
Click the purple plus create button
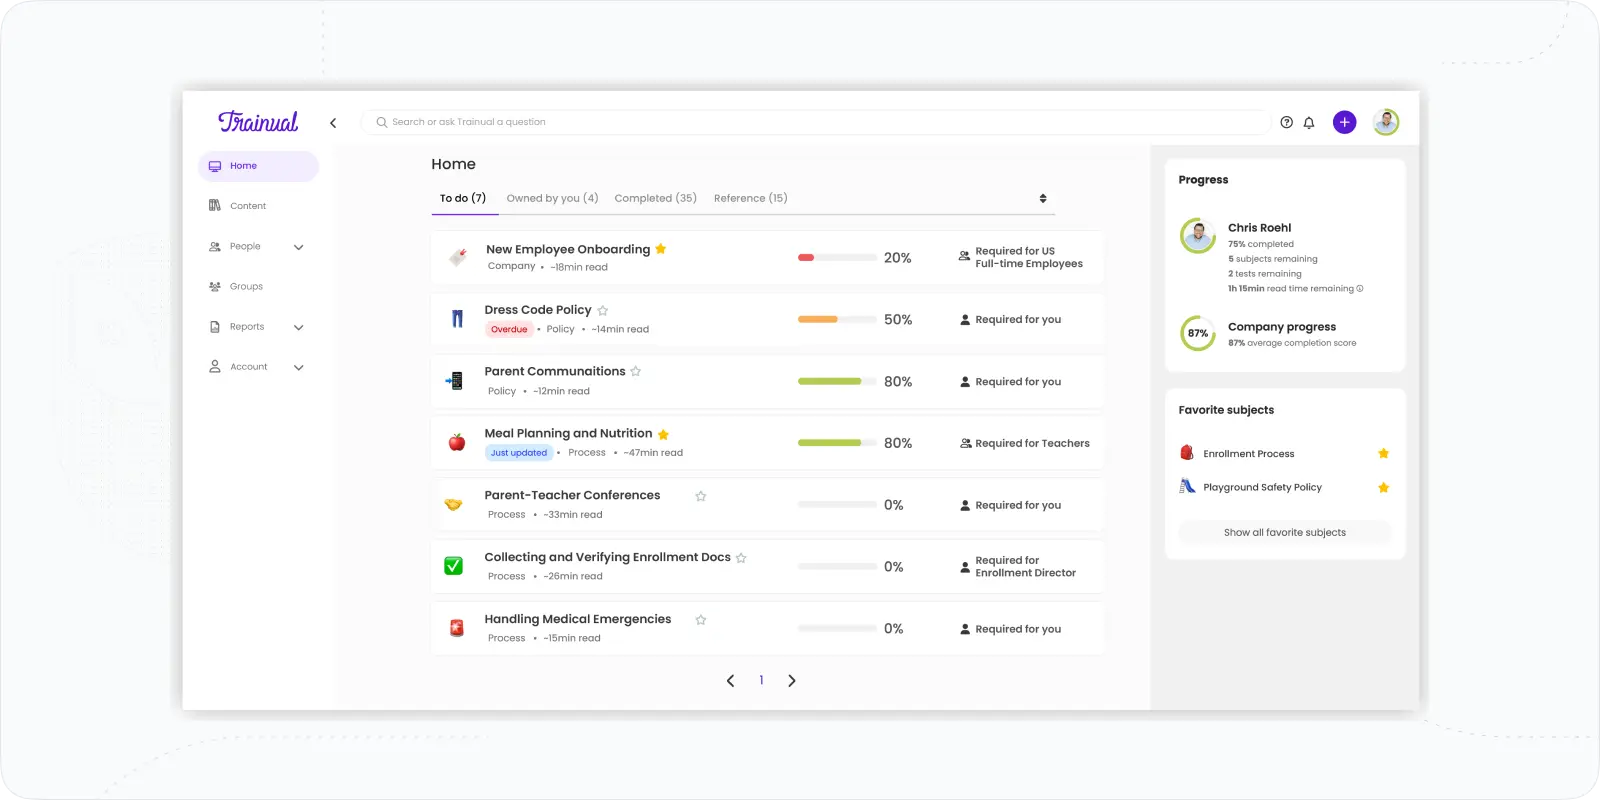coord(1345,122)
